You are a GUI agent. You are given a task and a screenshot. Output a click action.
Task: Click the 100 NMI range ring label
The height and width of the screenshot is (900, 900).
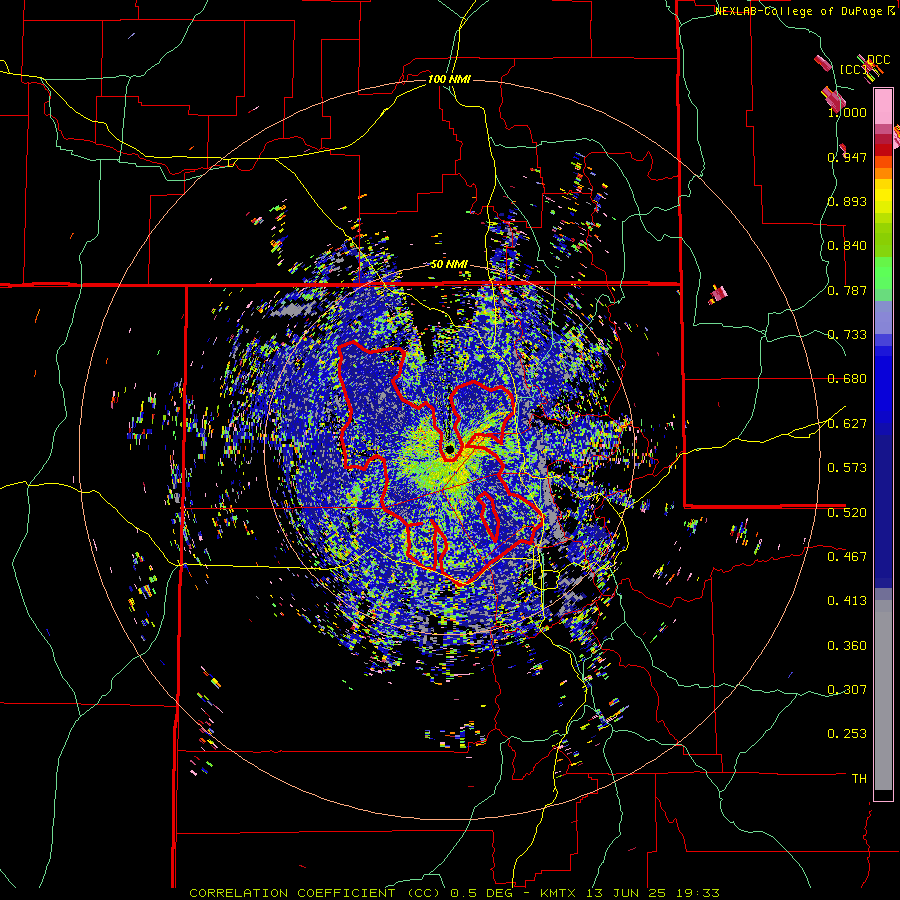[x=449, y=79]
